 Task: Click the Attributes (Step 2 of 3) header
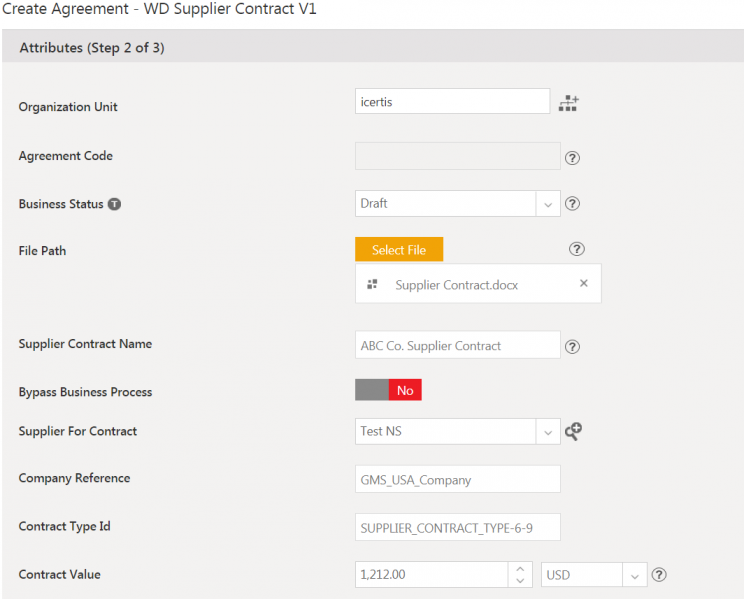[92, 47]
